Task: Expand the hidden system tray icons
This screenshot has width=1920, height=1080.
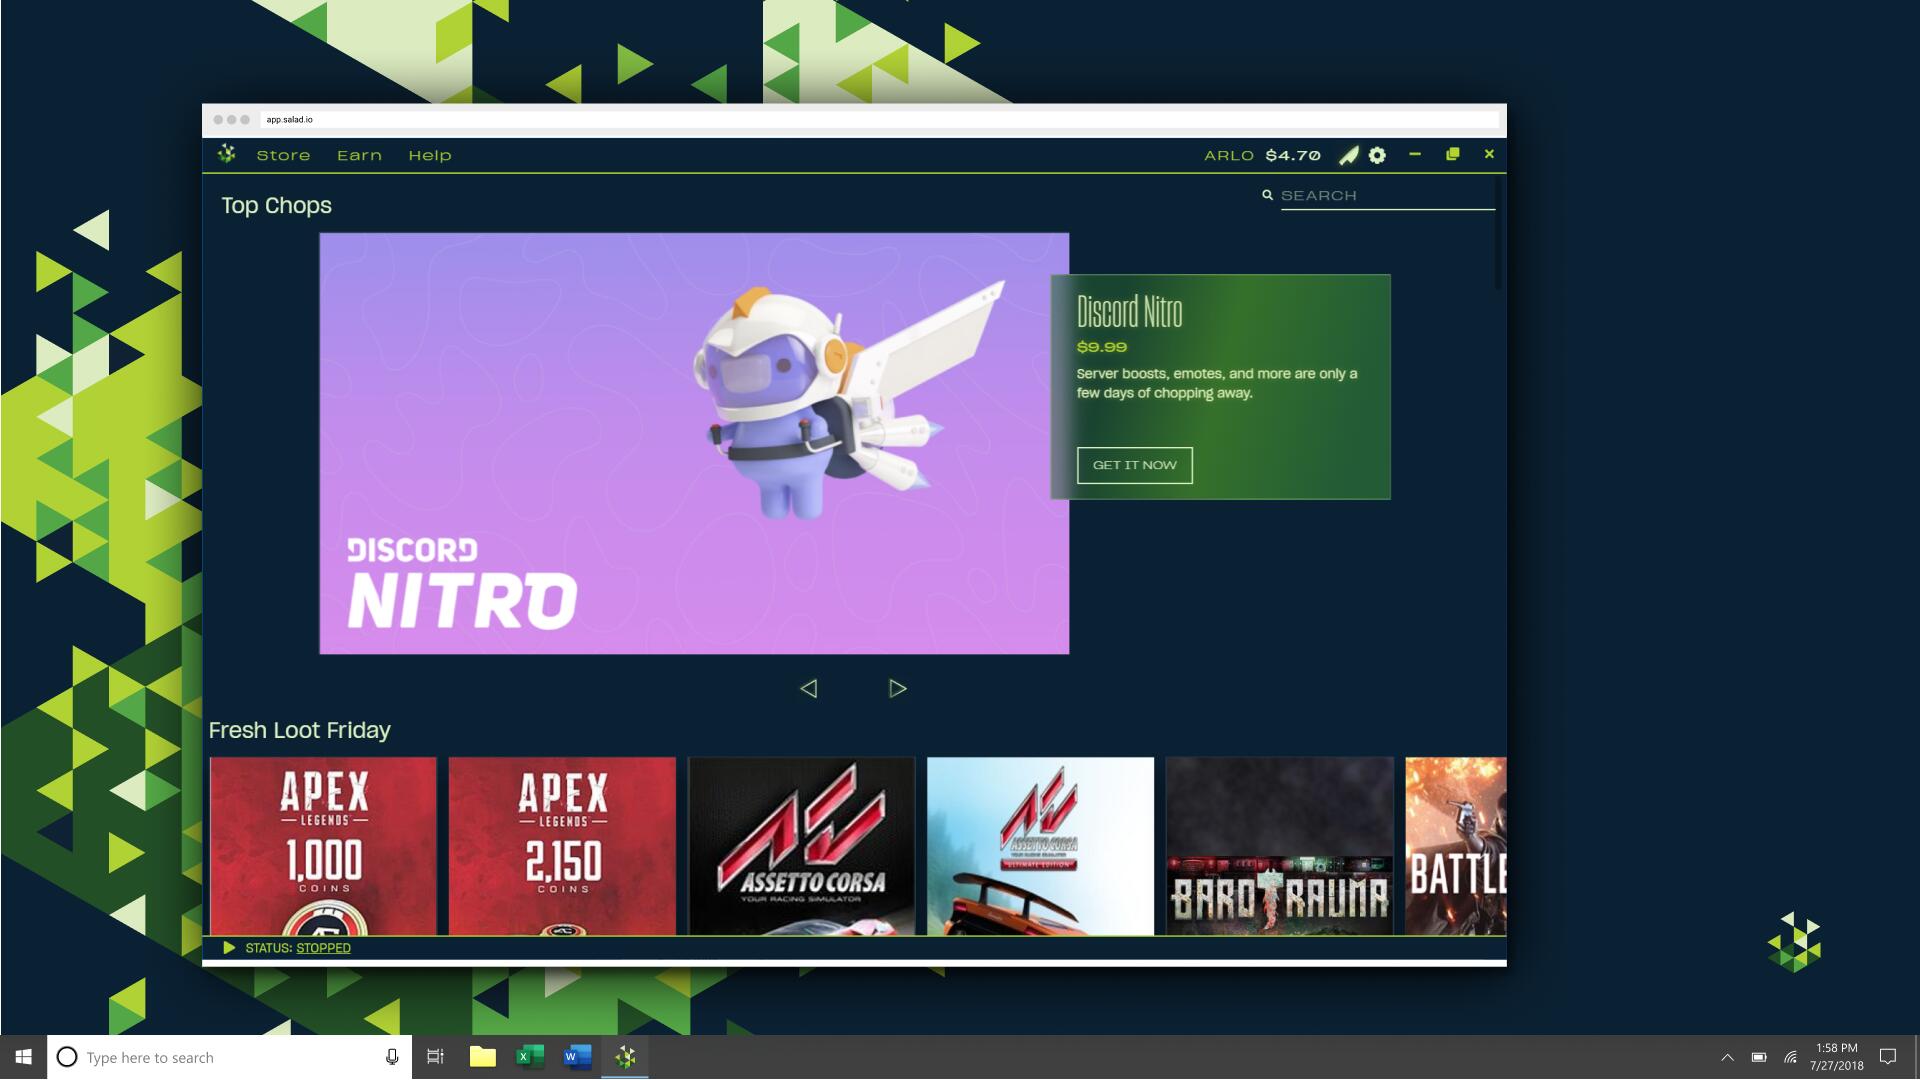Action: coord(1727,1057)
